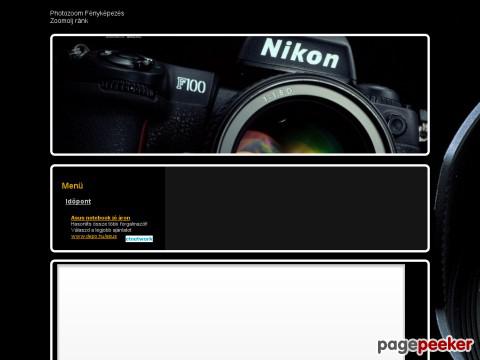Click the Nikon F100 camera banner image
Viewport: 480px width, 360px height.
(x=240, y=95)
